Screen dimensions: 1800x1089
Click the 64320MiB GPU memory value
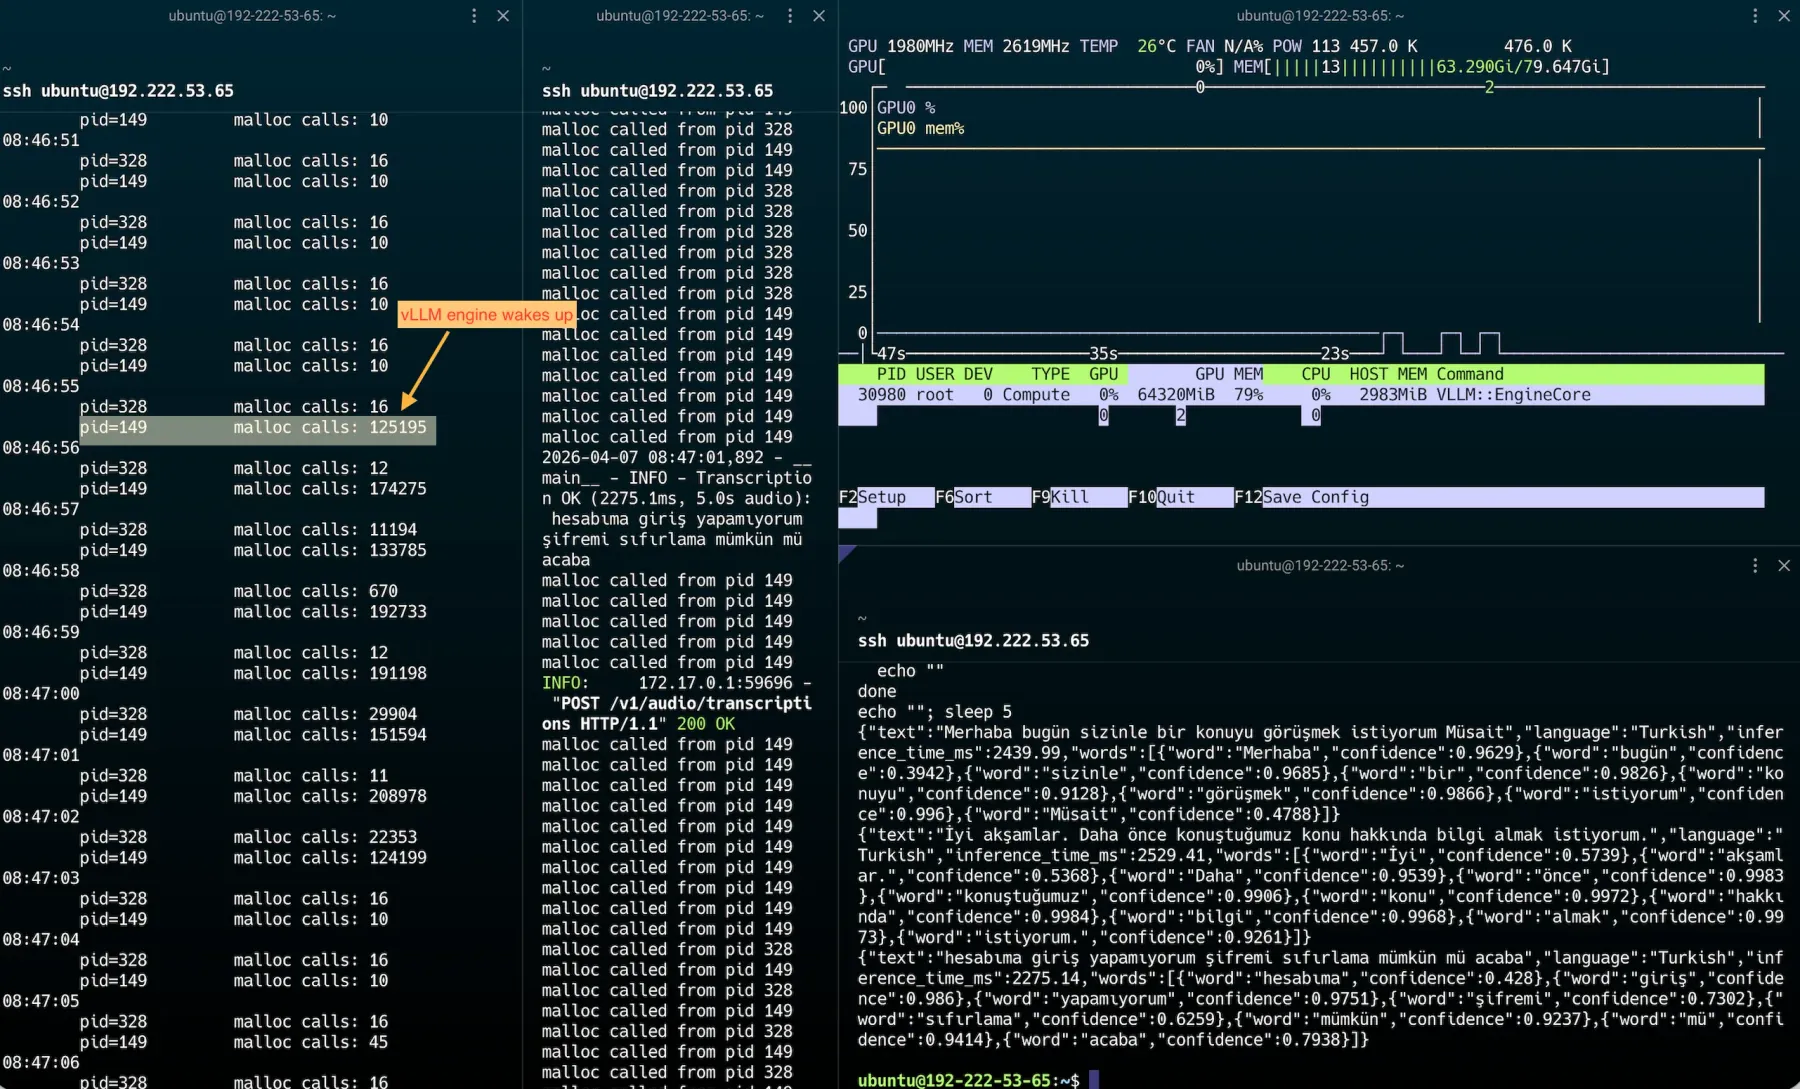(1176, 395)
